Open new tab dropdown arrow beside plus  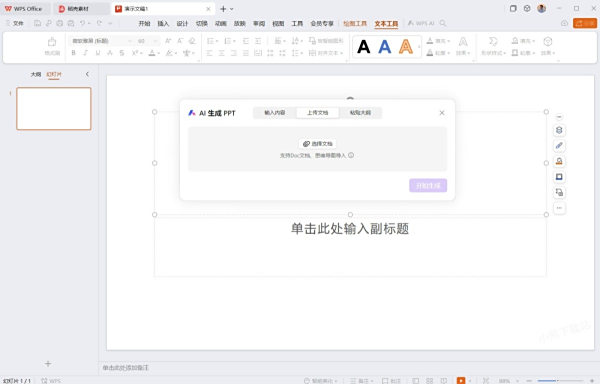(232, 9)
